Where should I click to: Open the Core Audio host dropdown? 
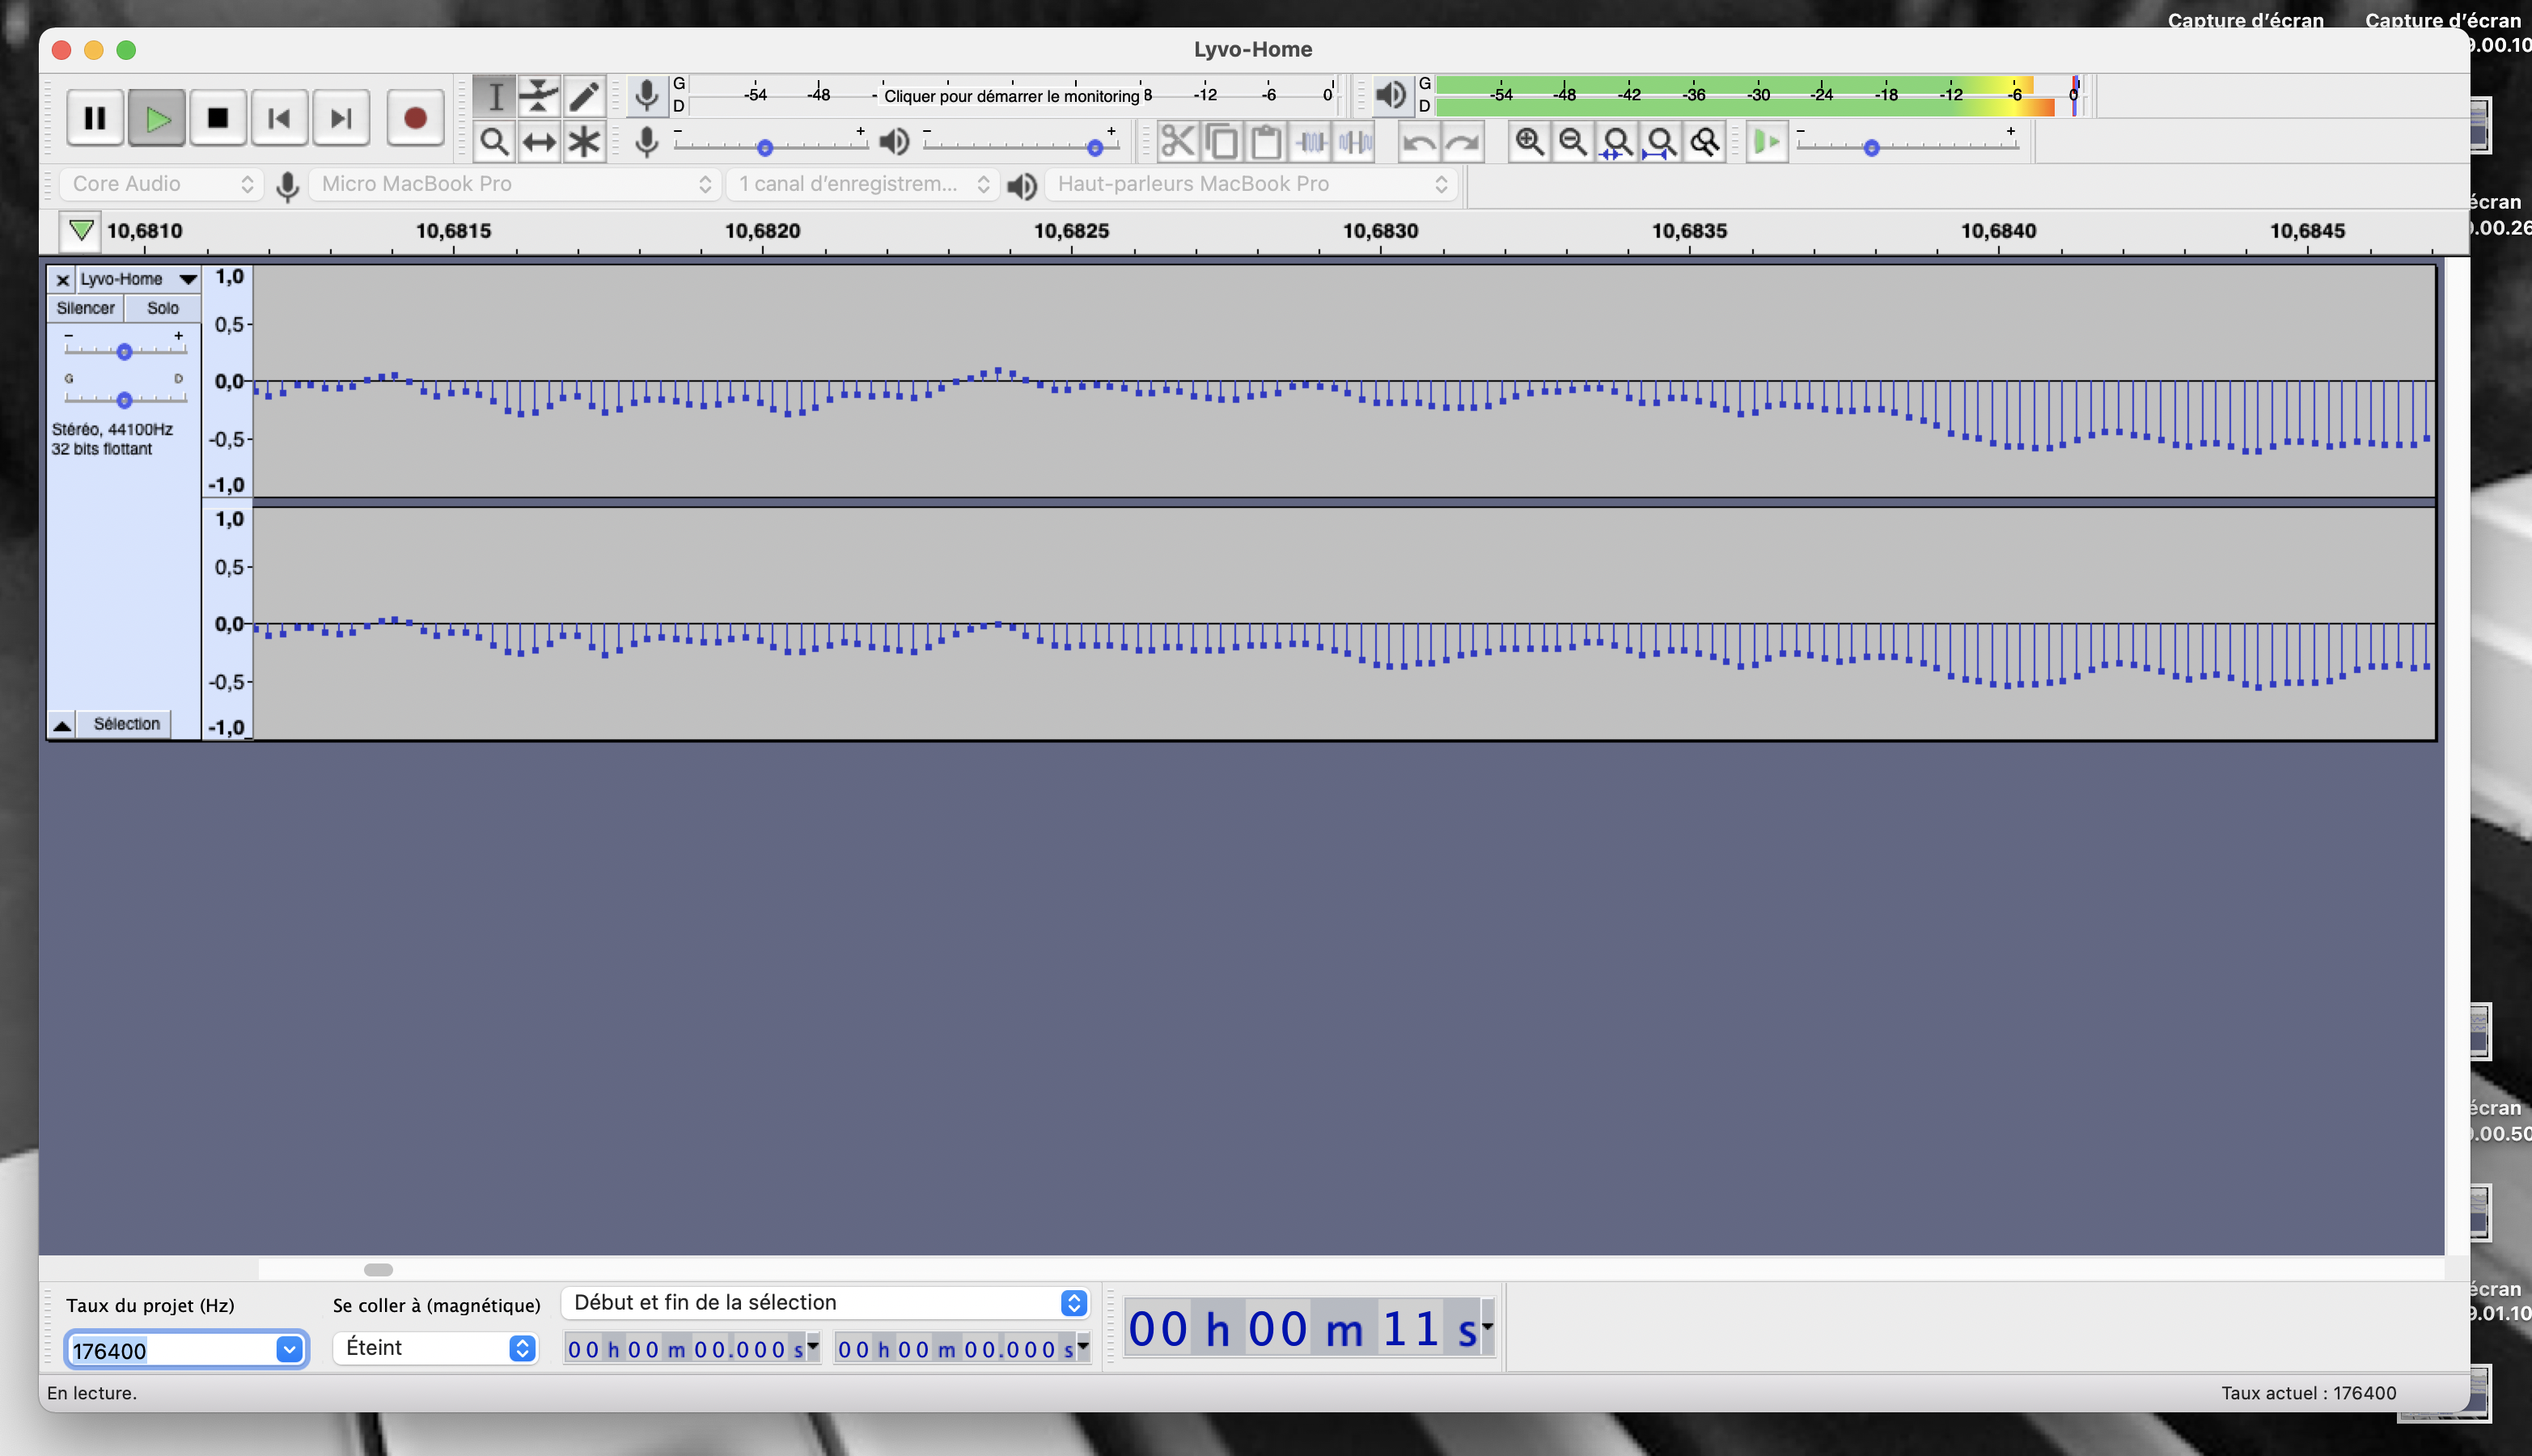(161, 184)
